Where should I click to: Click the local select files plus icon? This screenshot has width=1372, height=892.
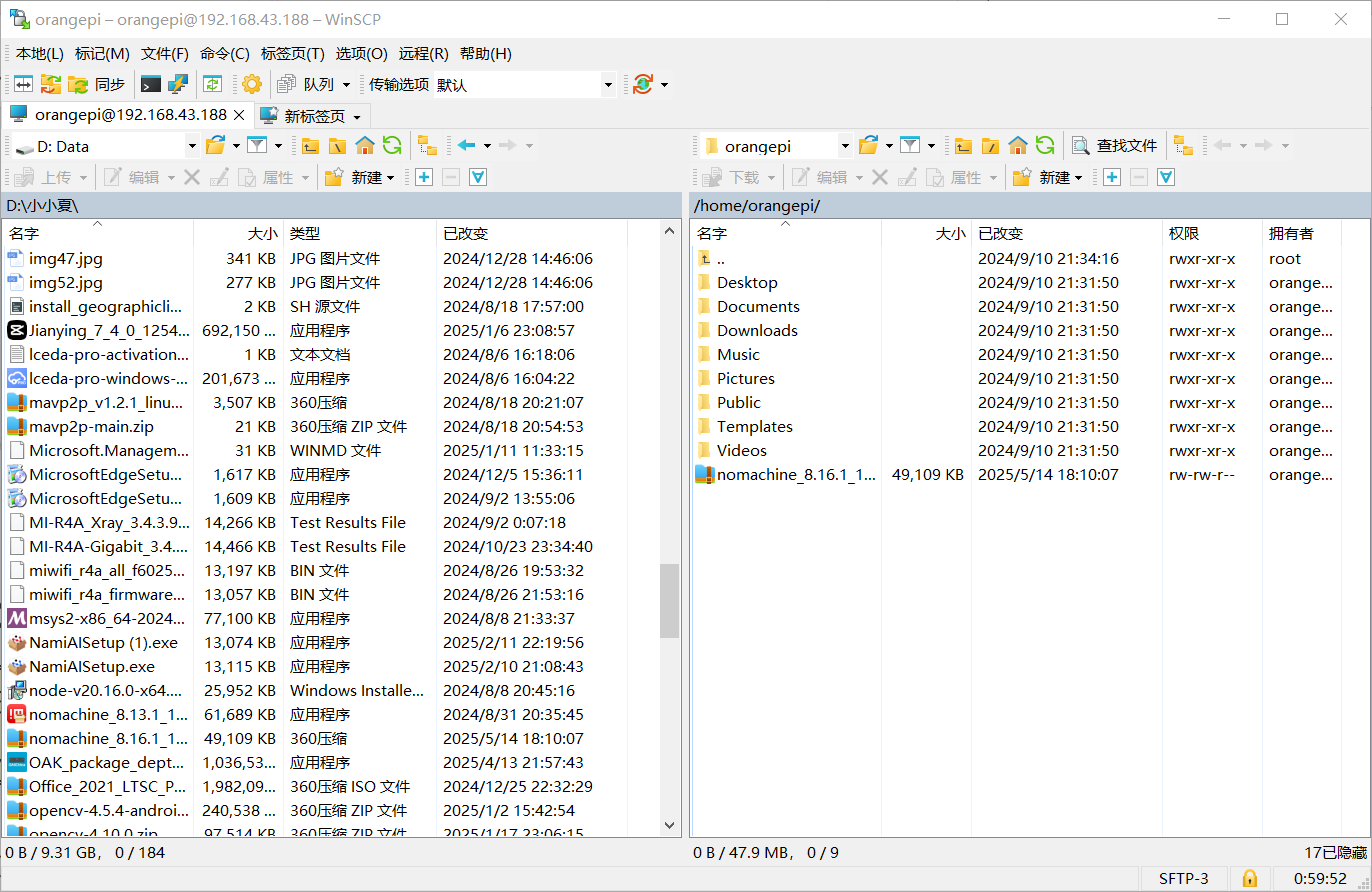pyautogui.click(x=424, y=177)
